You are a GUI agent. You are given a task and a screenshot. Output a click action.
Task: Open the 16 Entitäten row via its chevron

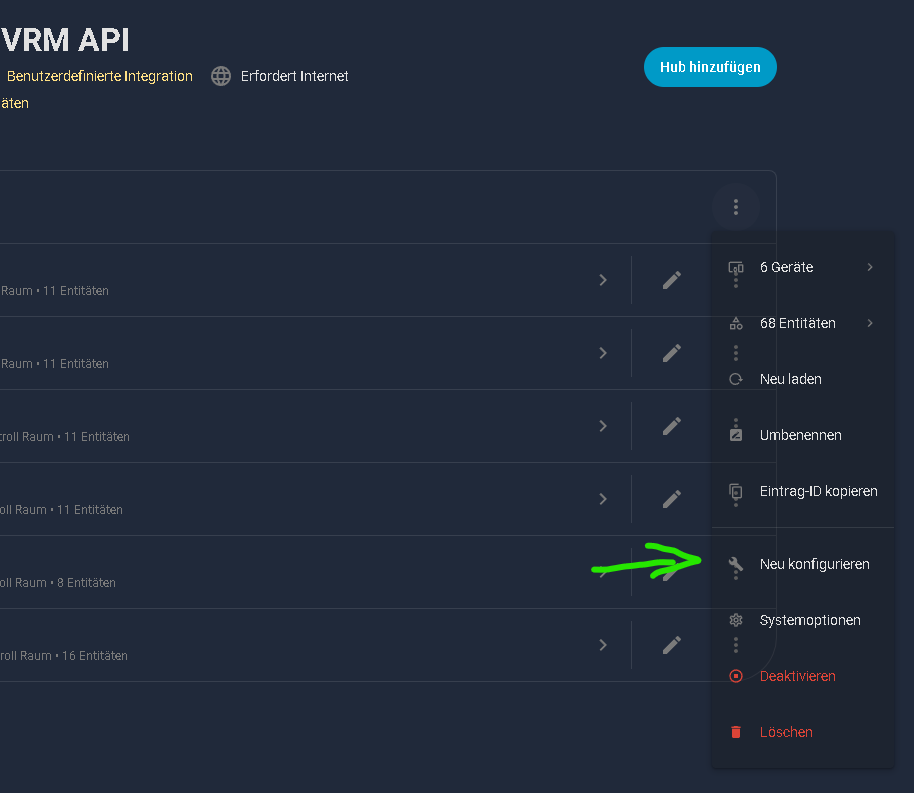click(603, 645)
